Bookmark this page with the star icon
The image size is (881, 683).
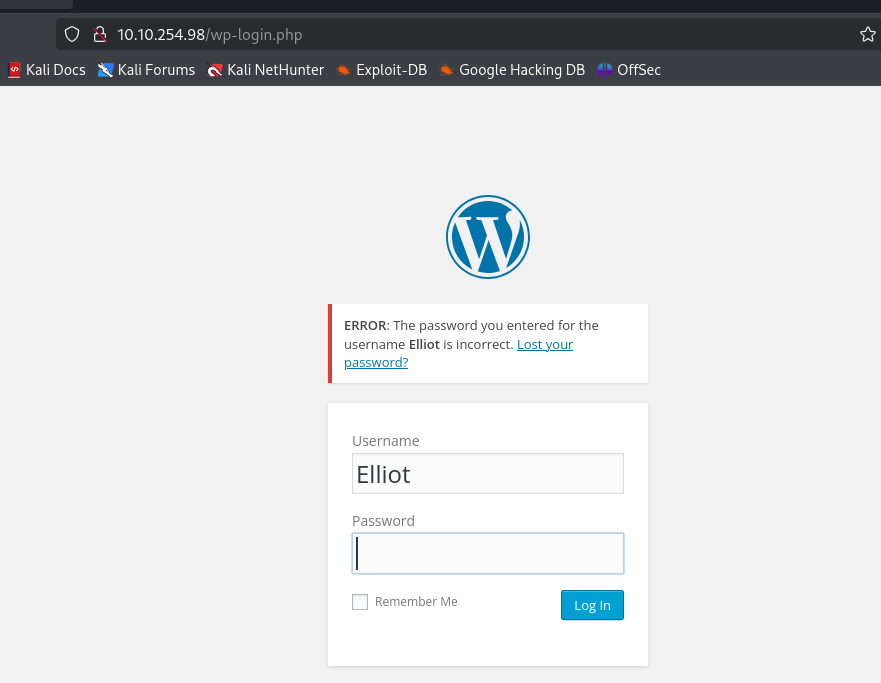pos(867,35)
